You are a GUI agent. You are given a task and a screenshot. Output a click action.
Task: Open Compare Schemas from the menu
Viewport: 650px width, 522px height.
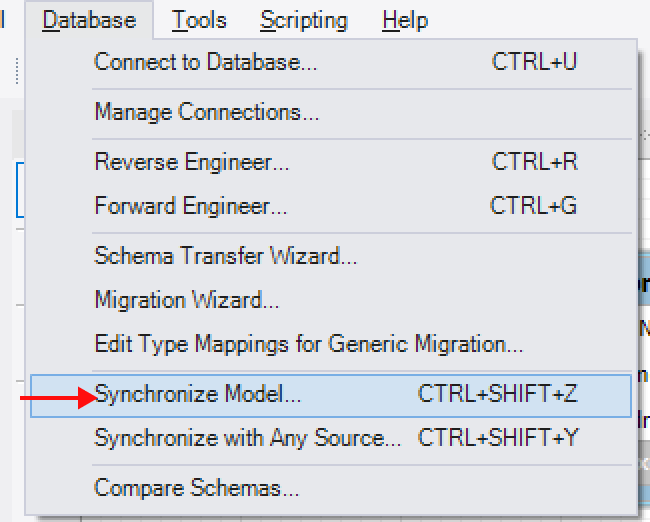pos(331,488)
